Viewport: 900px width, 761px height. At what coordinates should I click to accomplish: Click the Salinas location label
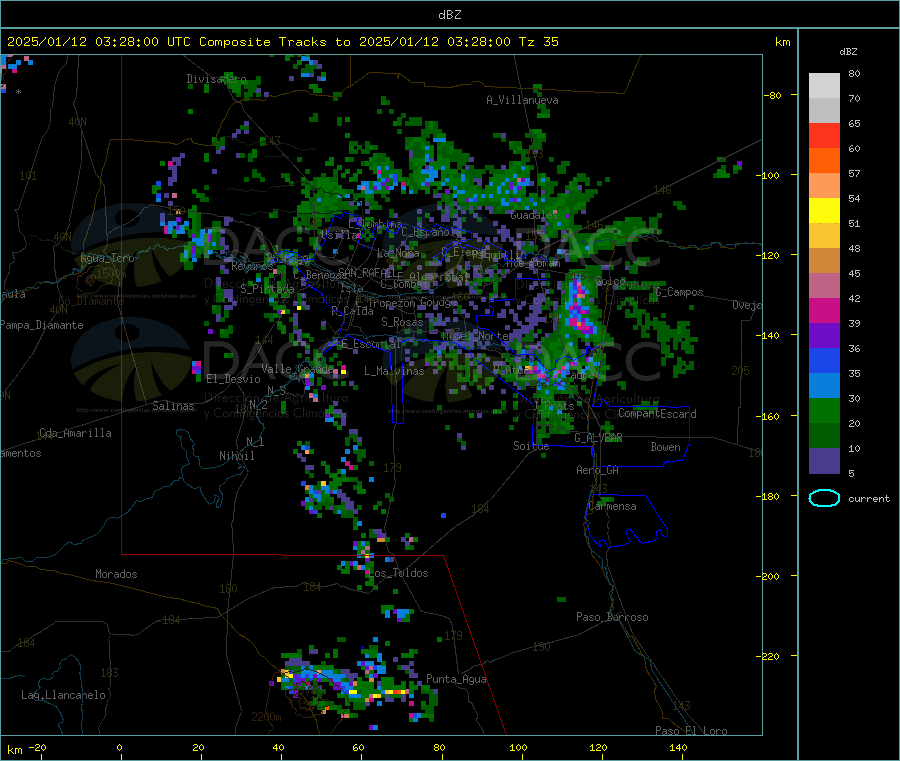(173, 406)
